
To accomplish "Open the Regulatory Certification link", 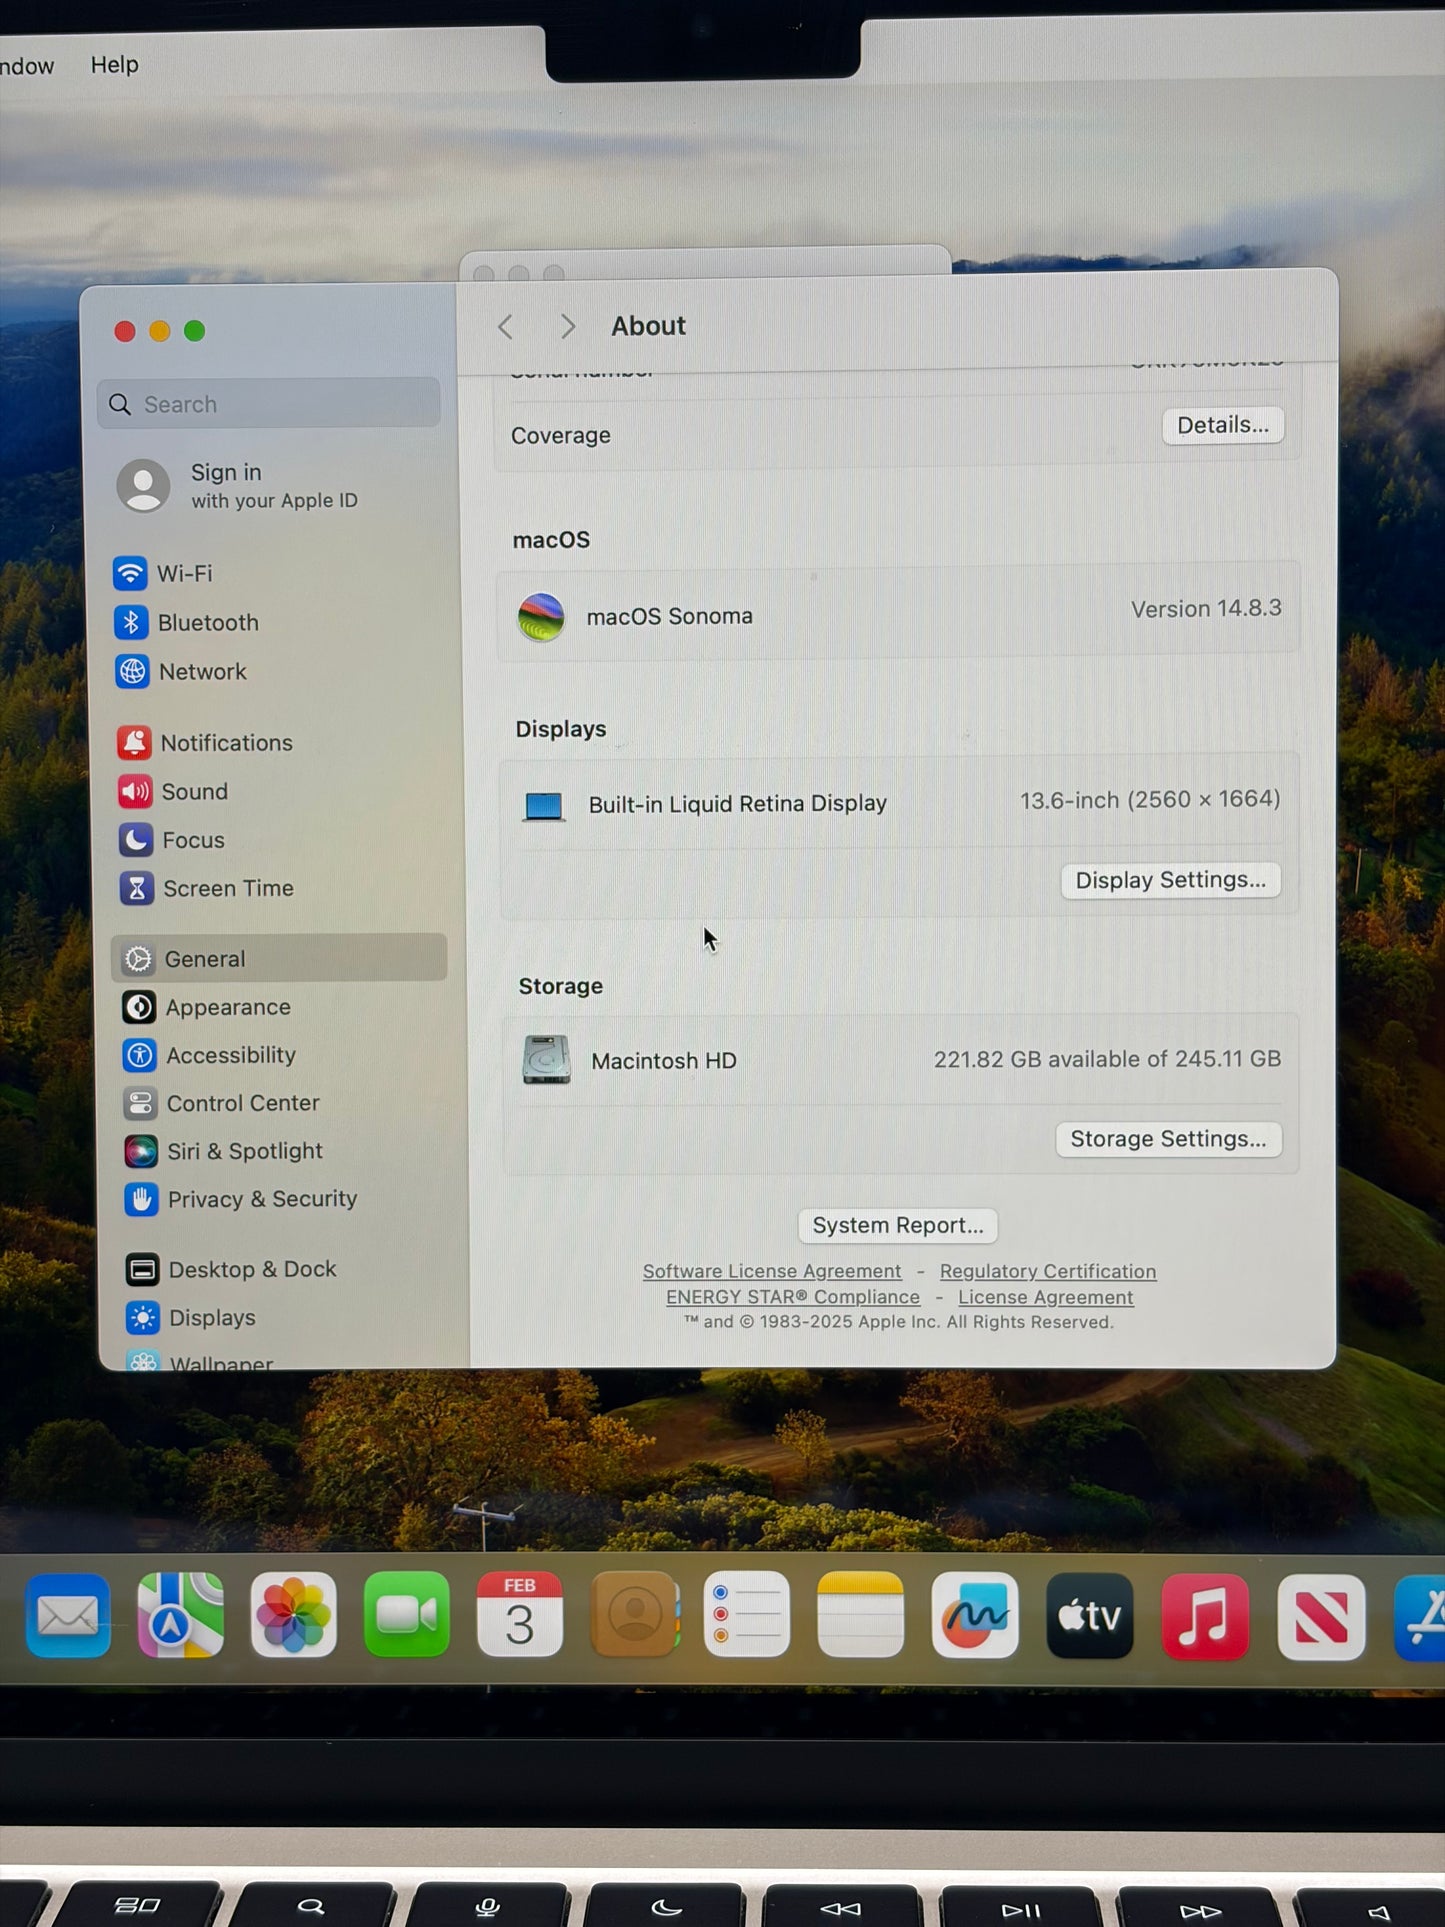I will click(x=1047, y=1271).
